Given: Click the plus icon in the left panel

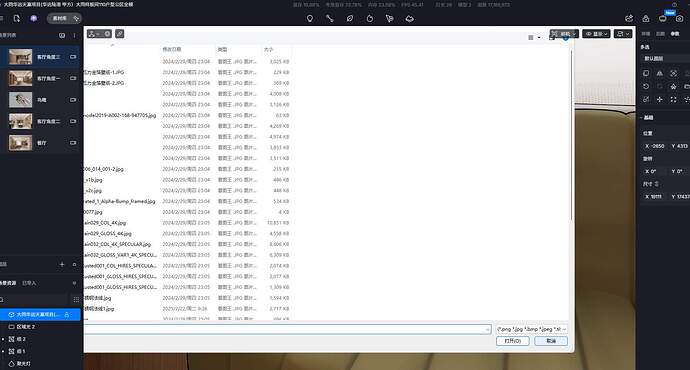Looking at the screenshot, I should (62, 264).
